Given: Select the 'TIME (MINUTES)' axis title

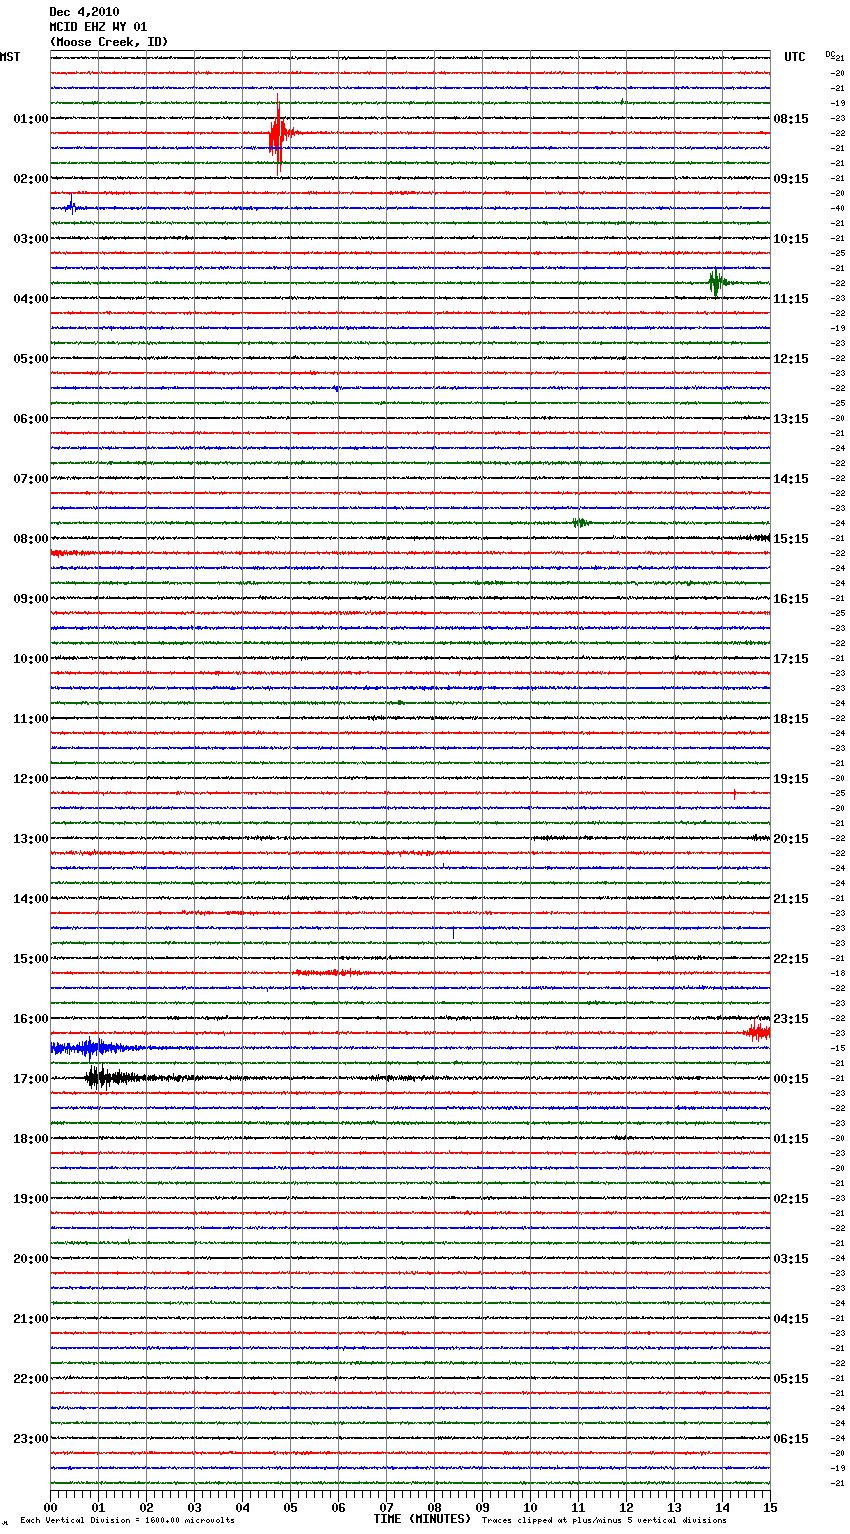Looking at the screenshot, I should (422, 1519).
